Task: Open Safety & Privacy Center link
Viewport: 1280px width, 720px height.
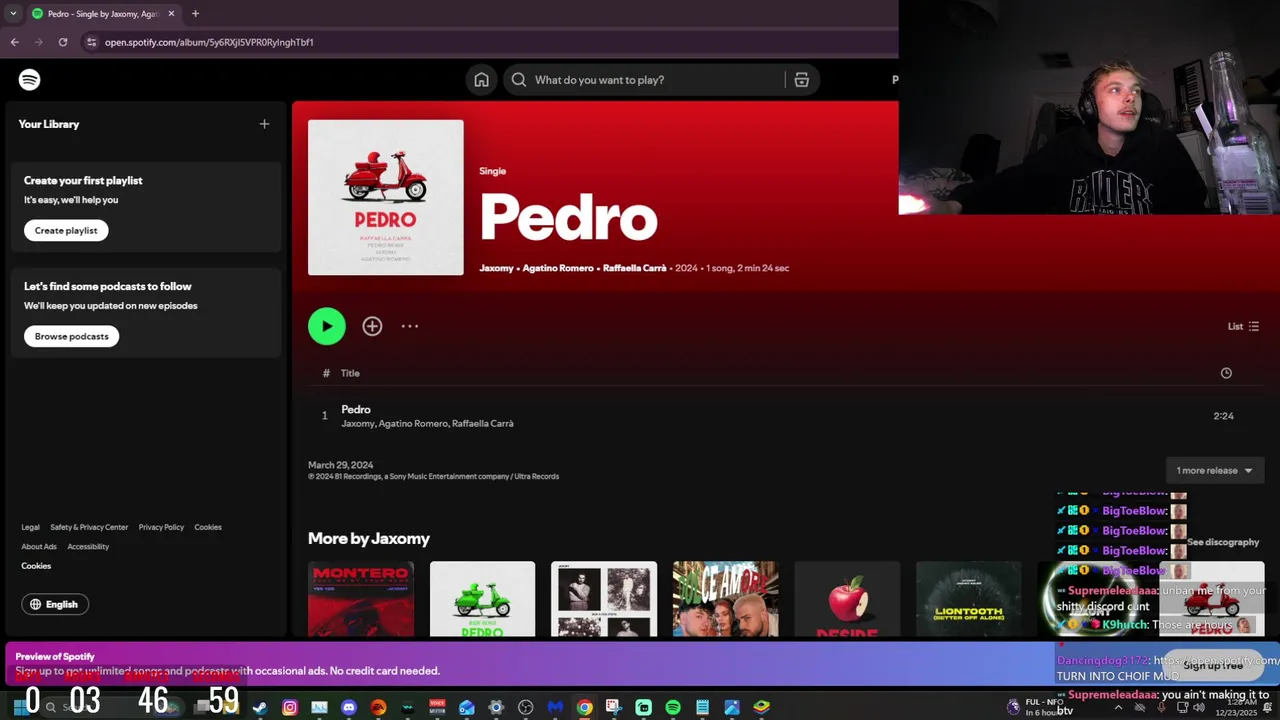Action: click(89, 527)
